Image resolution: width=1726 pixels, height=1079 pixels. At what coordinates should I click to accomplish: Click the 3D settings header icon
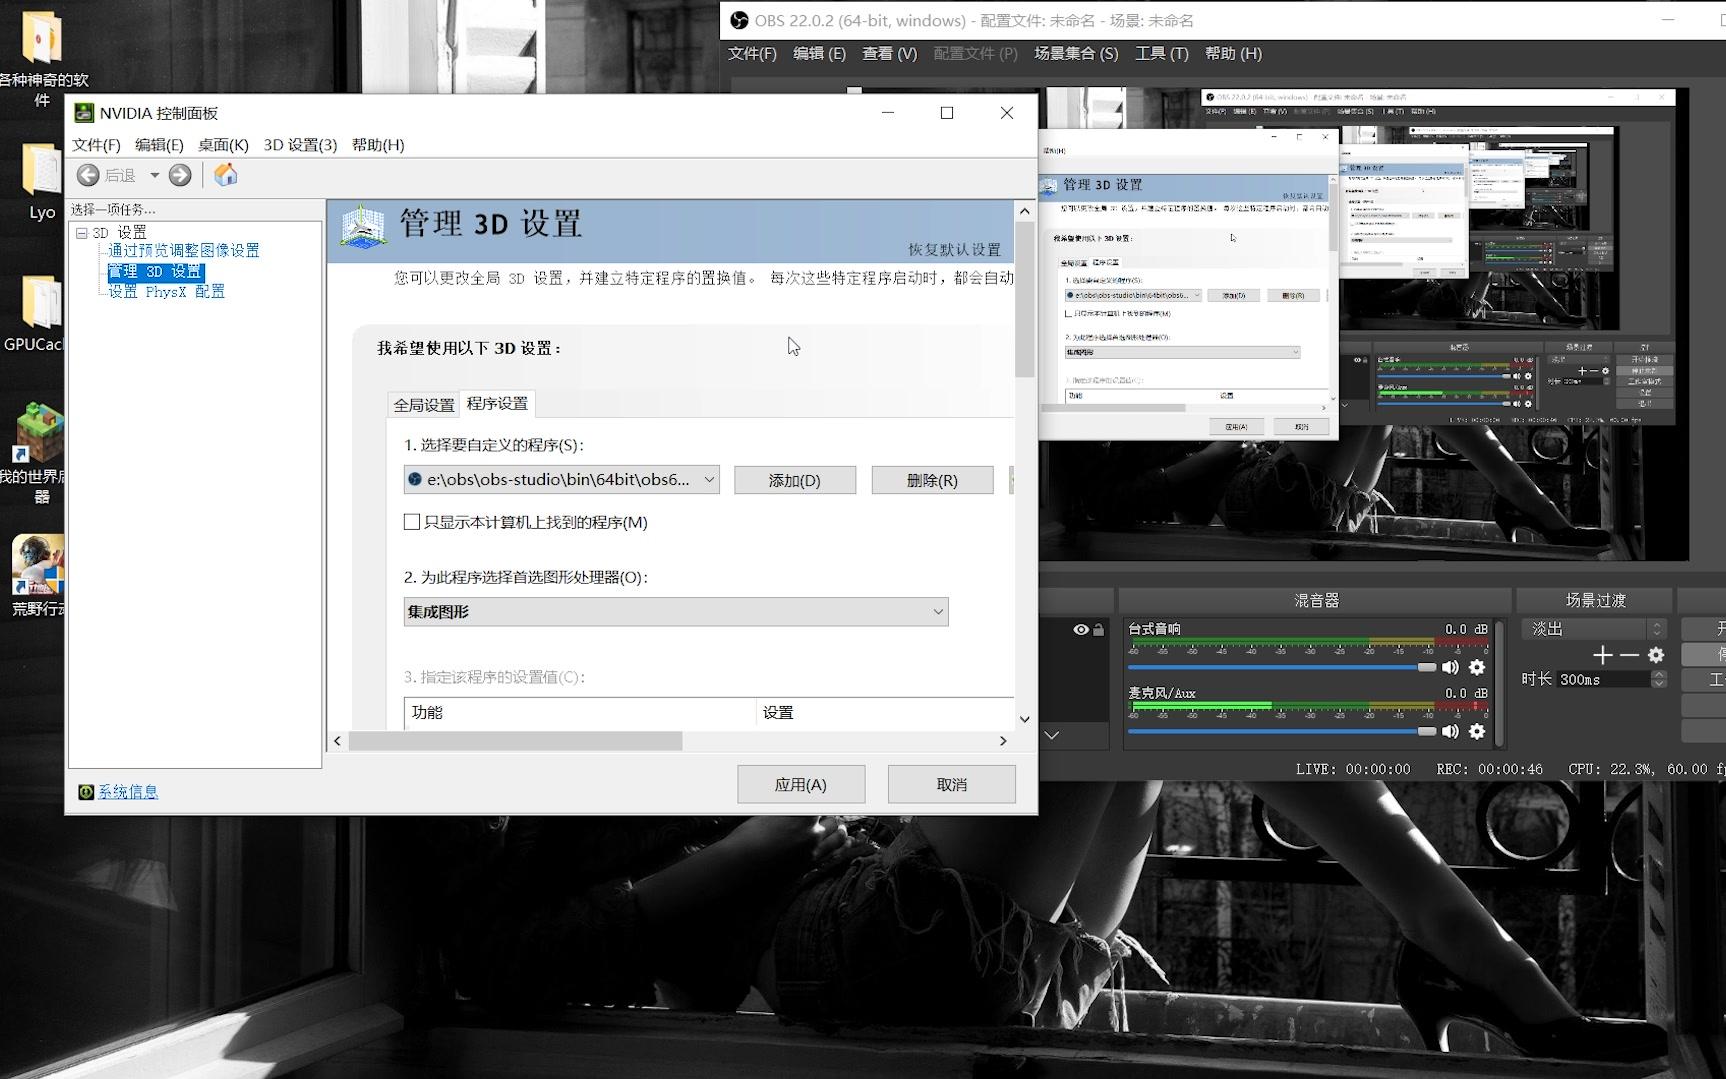362,227
